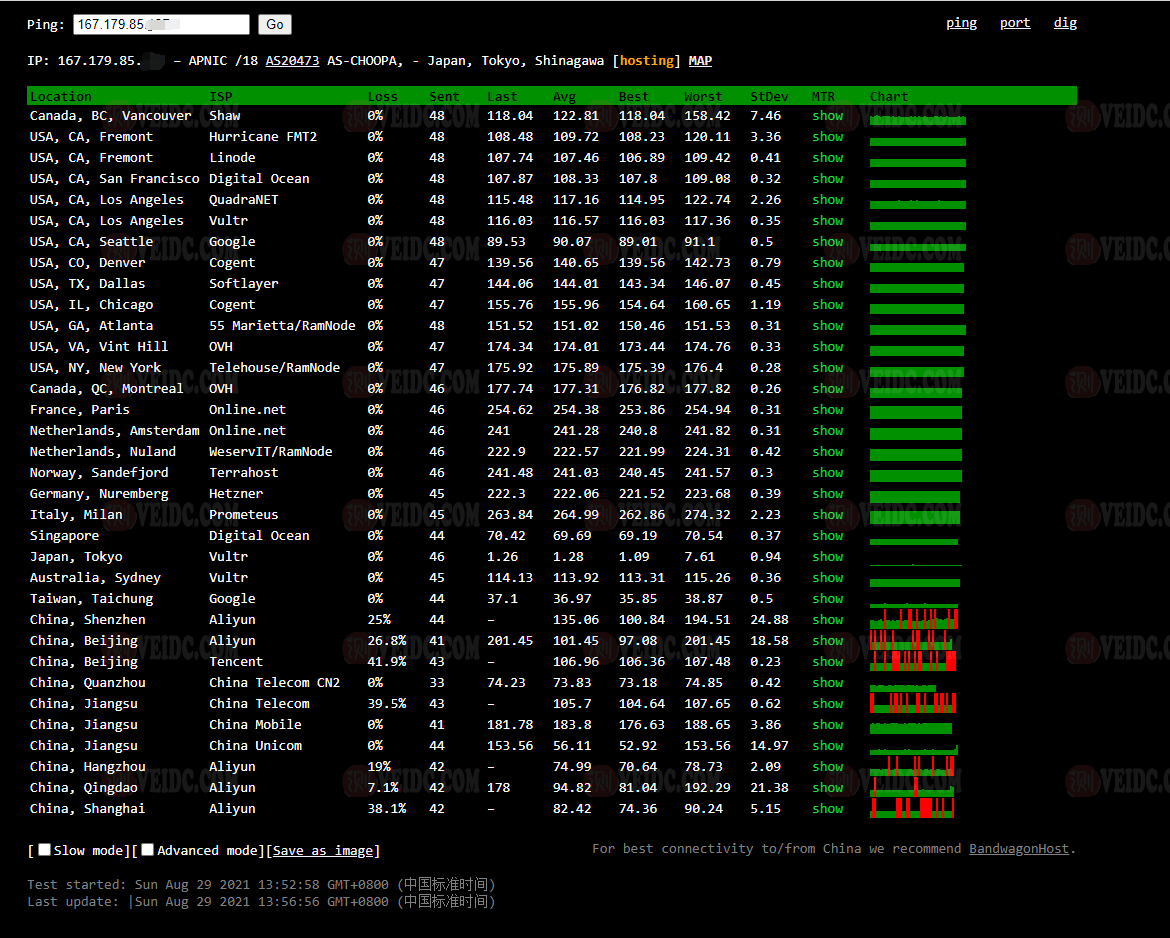Click the China, Beijing Tencent latency chart
The image size is (1170, 938).
(x=913, y=661)
